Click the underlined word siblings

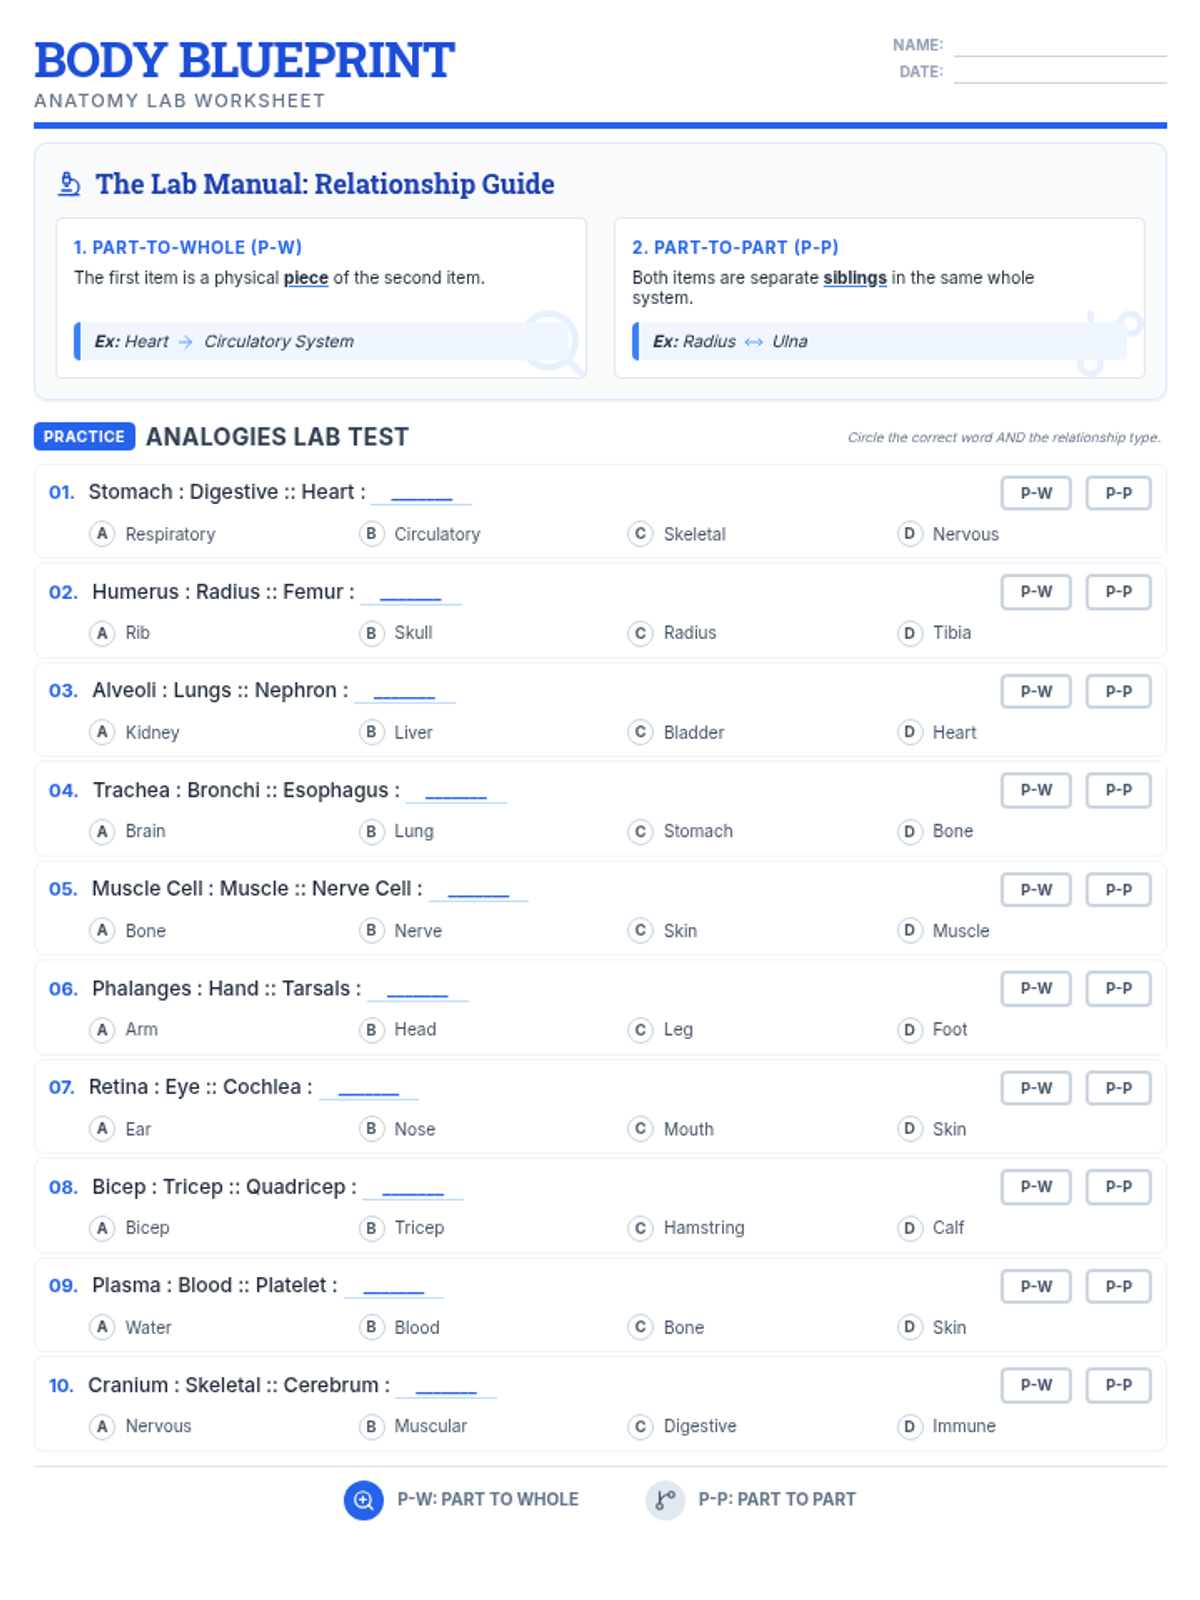point(855,278)
